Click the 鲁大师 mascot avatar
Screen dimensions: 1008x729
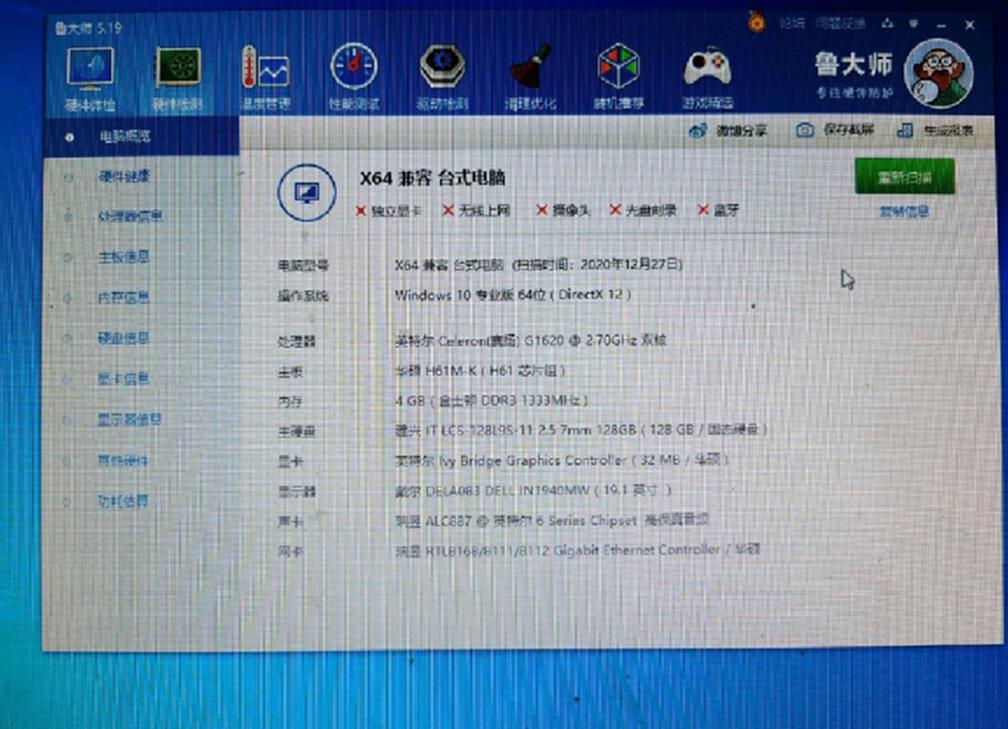[938, 73]
